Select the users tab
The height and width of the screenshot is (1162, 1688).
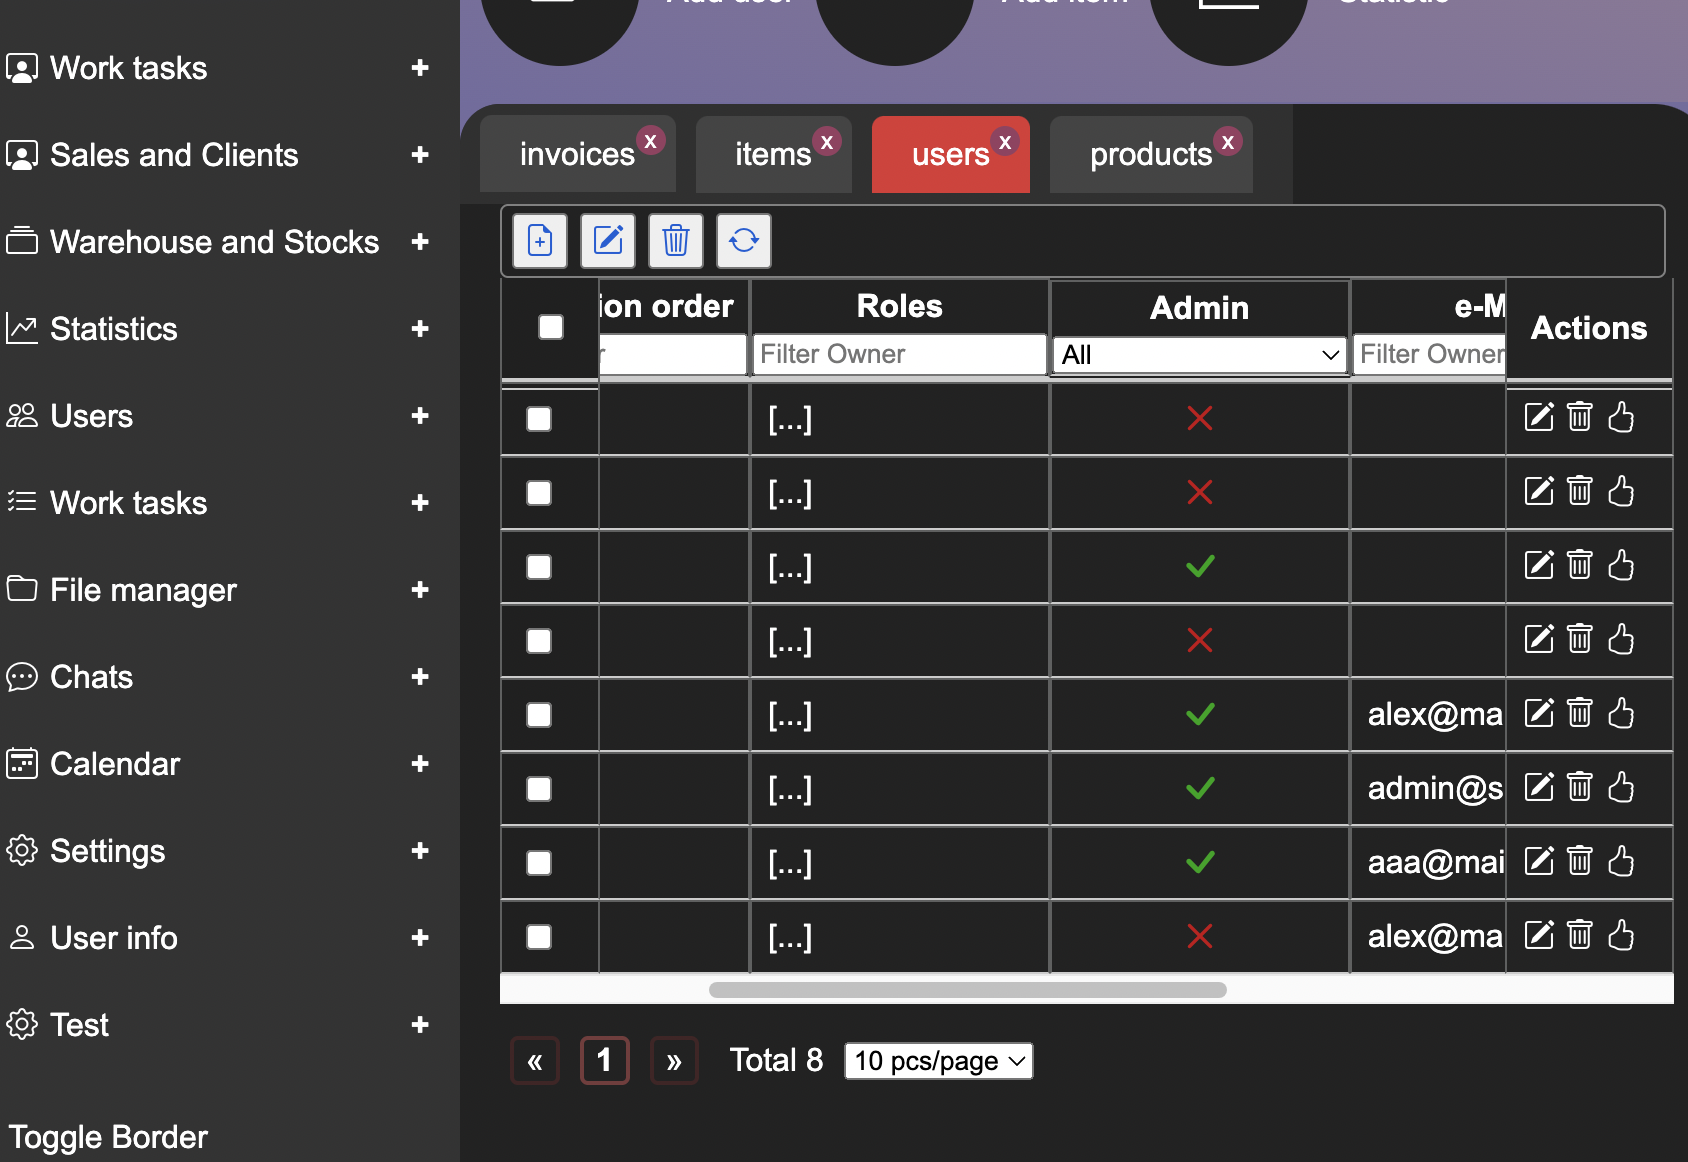point(949,154)
